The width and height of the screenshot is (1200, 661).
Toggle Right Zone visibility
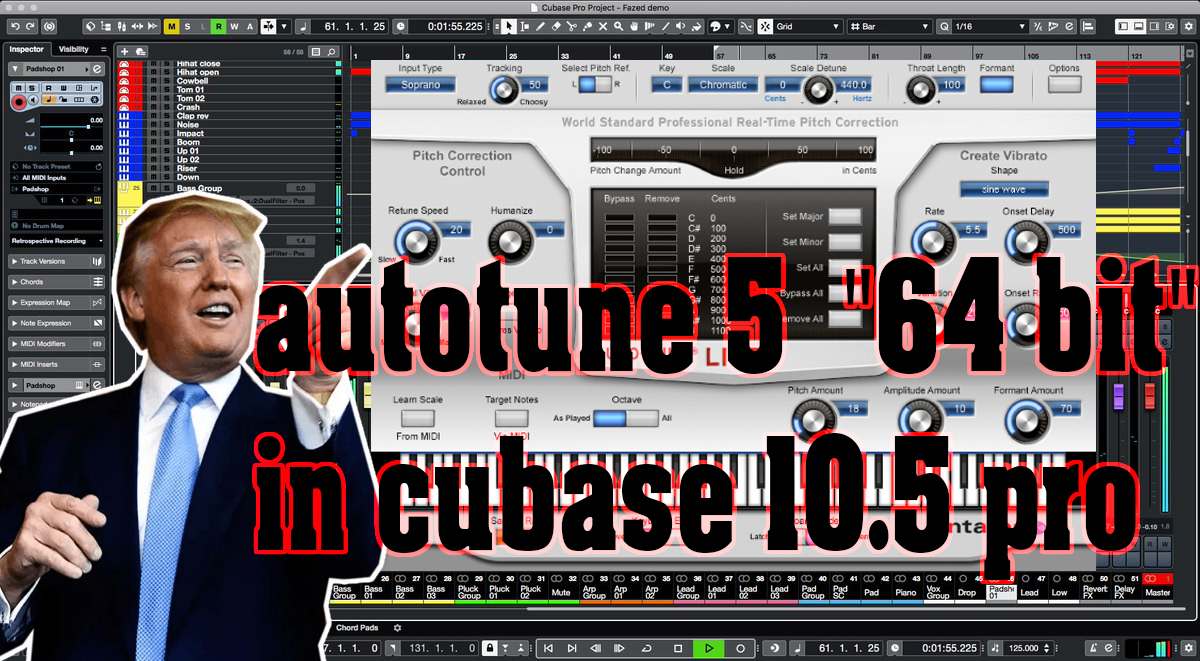tap(1155, 26)
